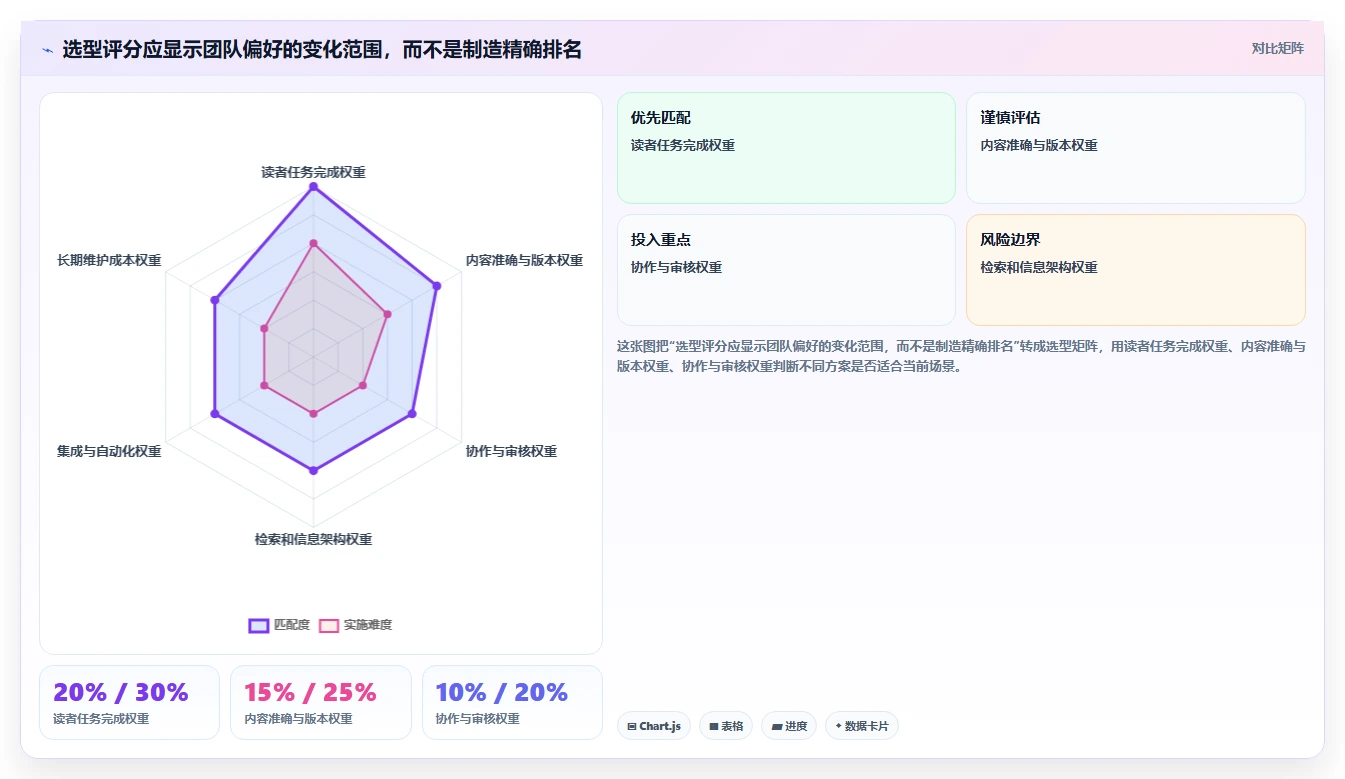Toggle the 实施难度 legend entry
Image resolution: width=1345 pixels, height=779 pixels.
pyautogui.click(x=355, y=625)
